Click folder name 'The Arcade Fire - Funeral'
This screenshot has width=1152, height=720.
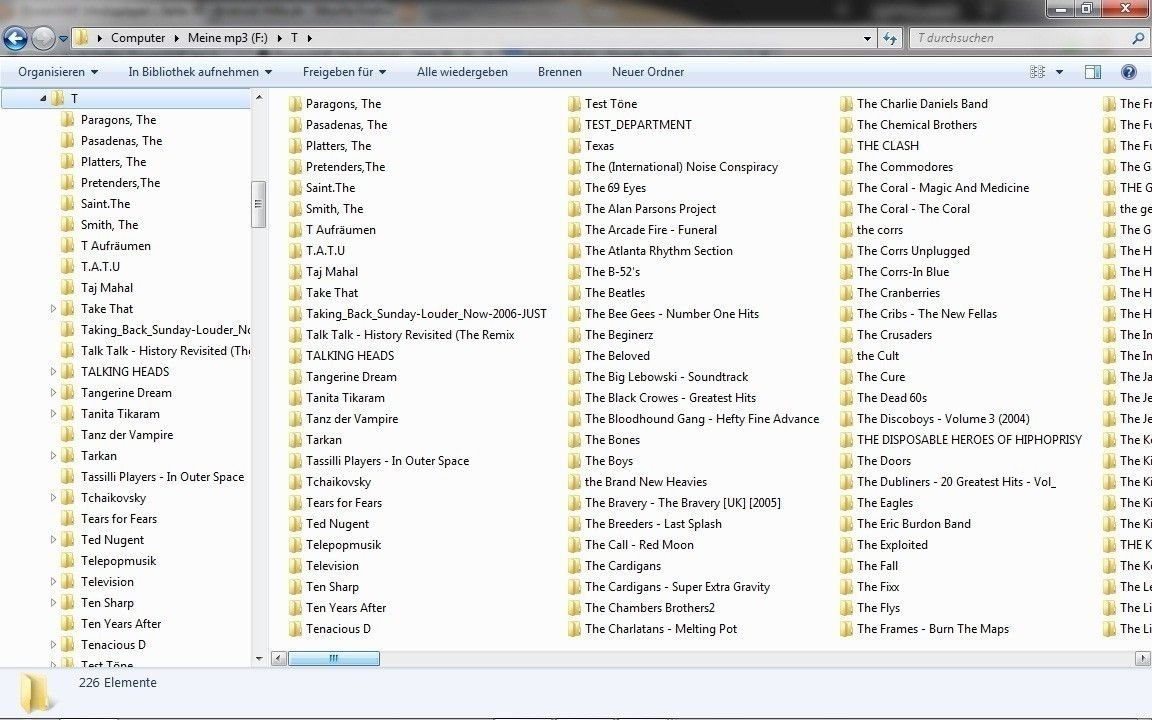651,230
